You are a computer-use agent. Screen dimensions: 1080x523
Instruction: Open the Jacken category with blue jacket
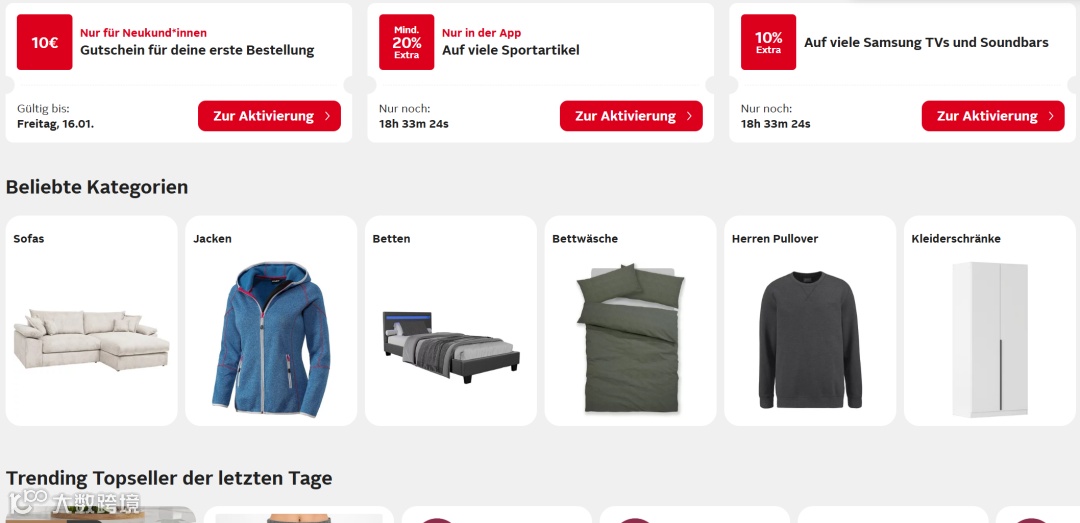pyautogui.click(x=271, y=320)
